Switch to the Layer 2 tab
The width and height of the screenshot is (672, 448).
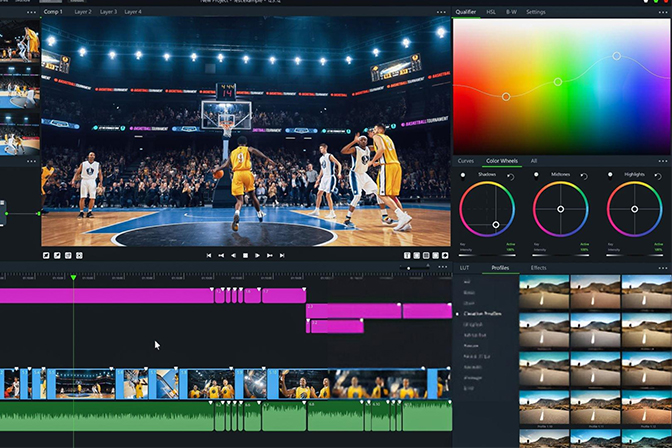83,12
